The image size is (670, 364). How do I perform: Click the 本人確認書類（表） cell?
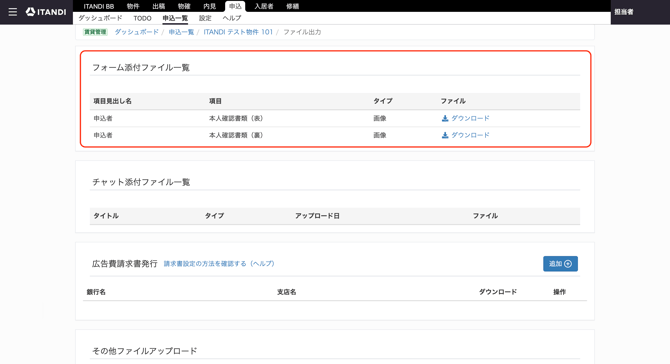236,118
